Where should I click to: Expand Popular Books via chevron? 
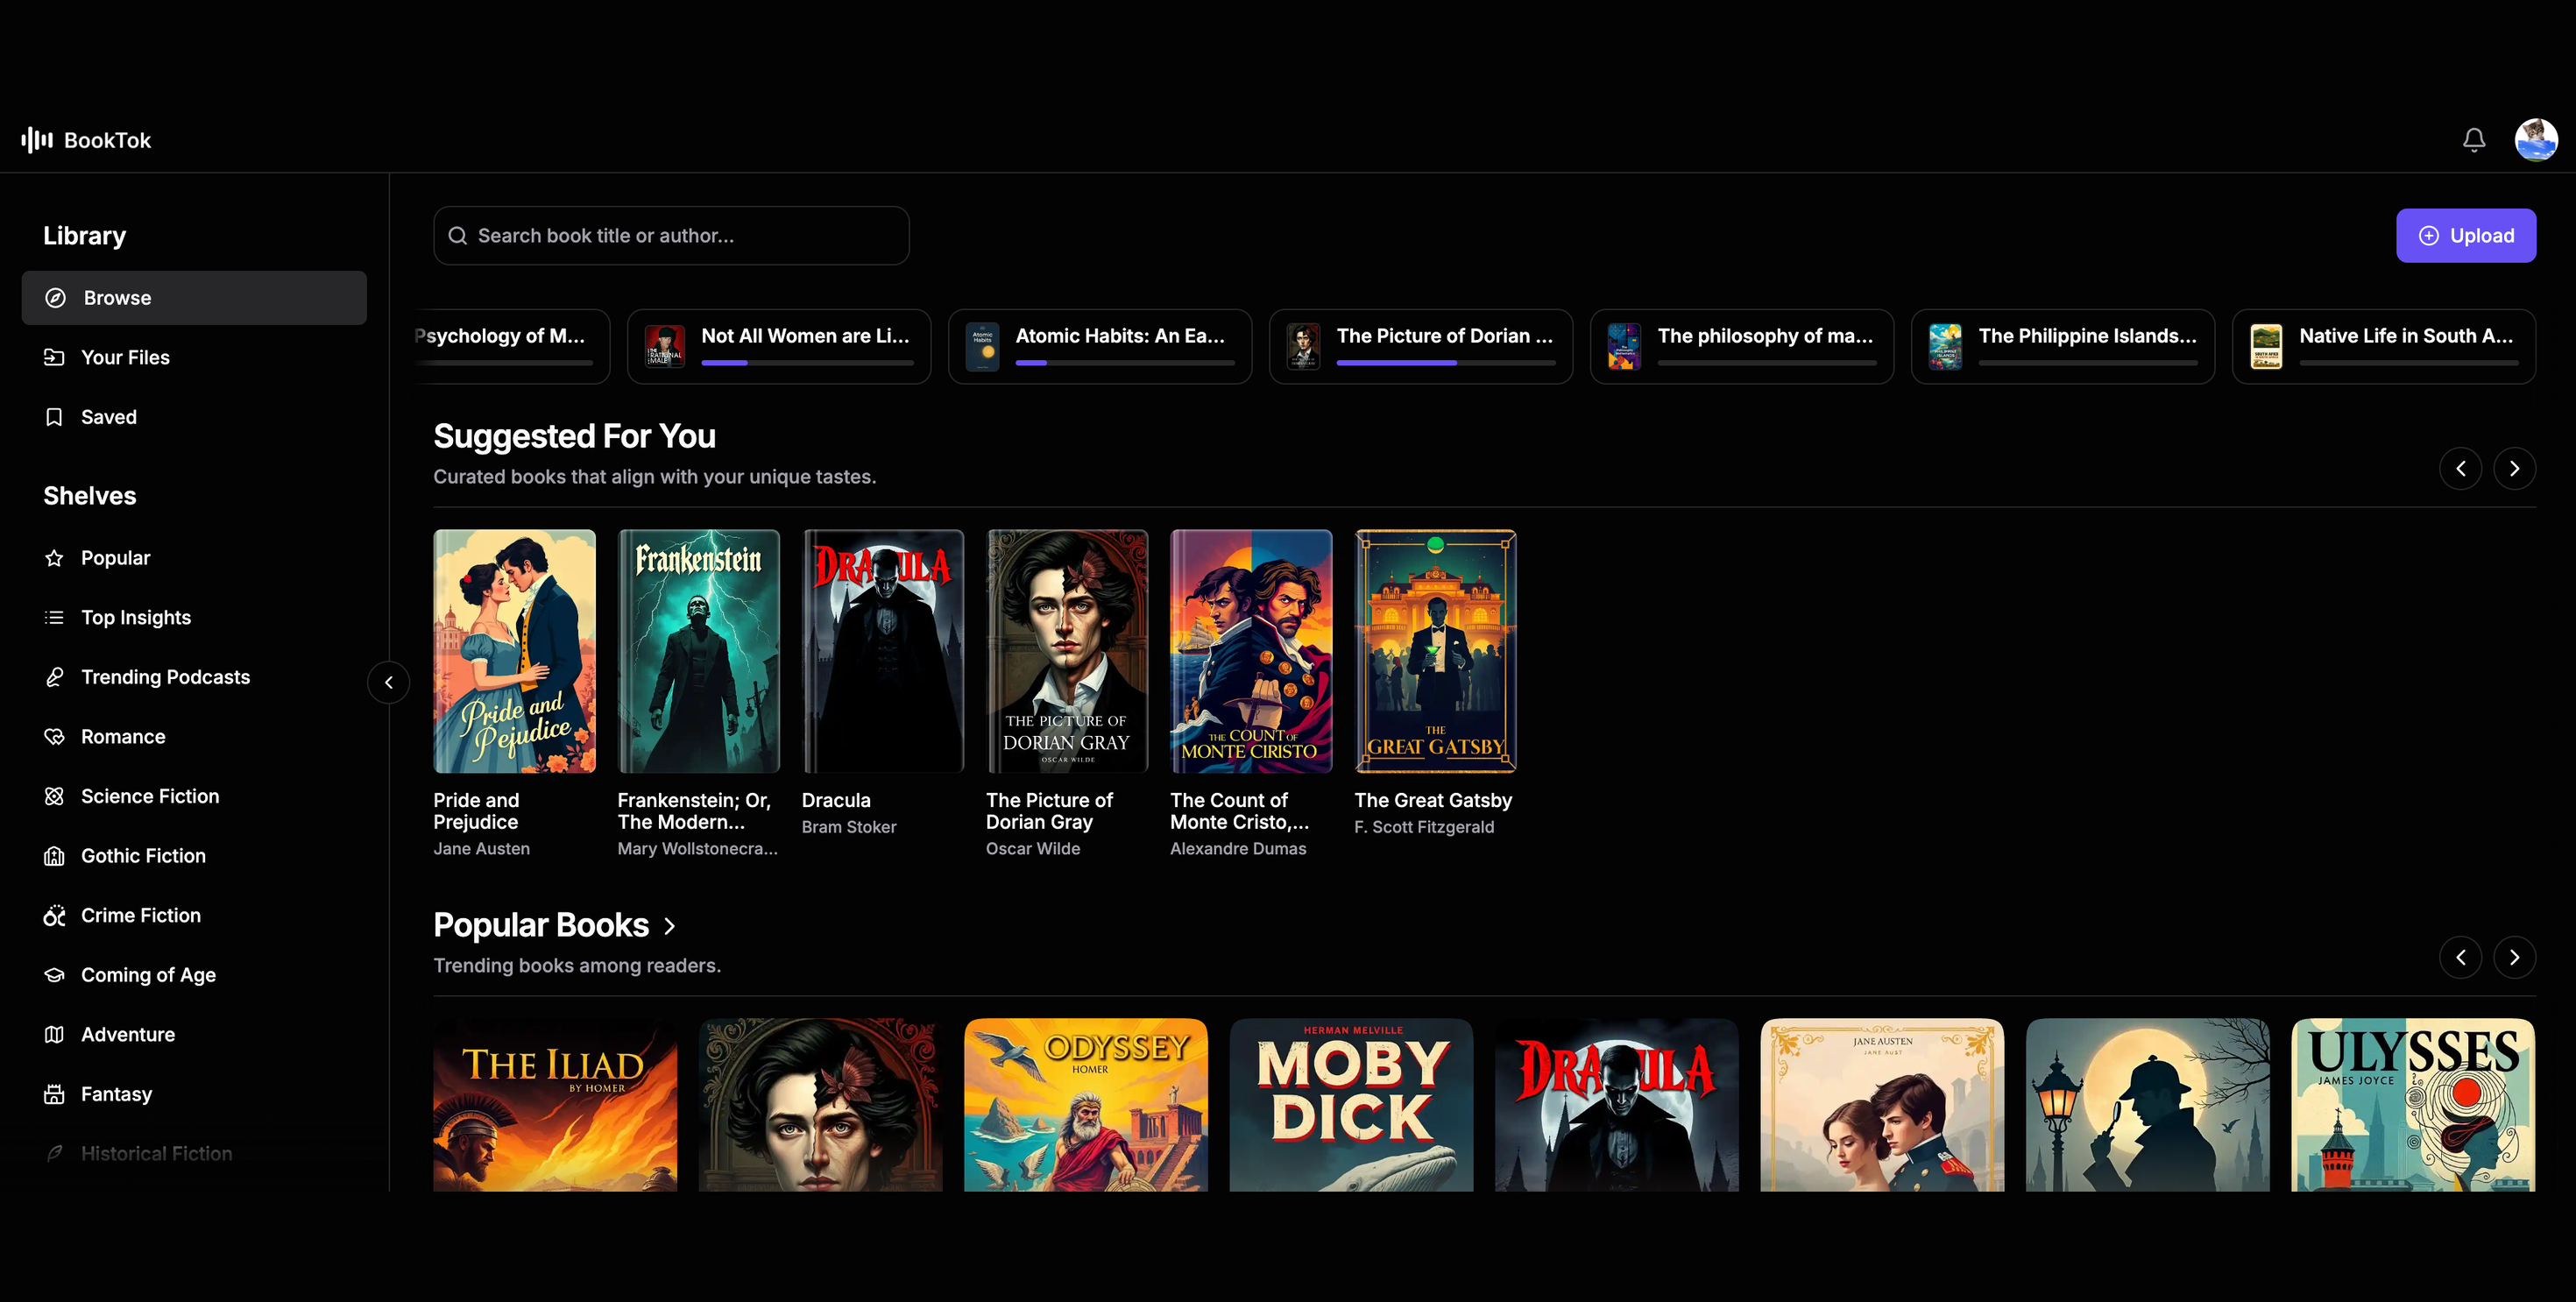[x=670, y=926]
